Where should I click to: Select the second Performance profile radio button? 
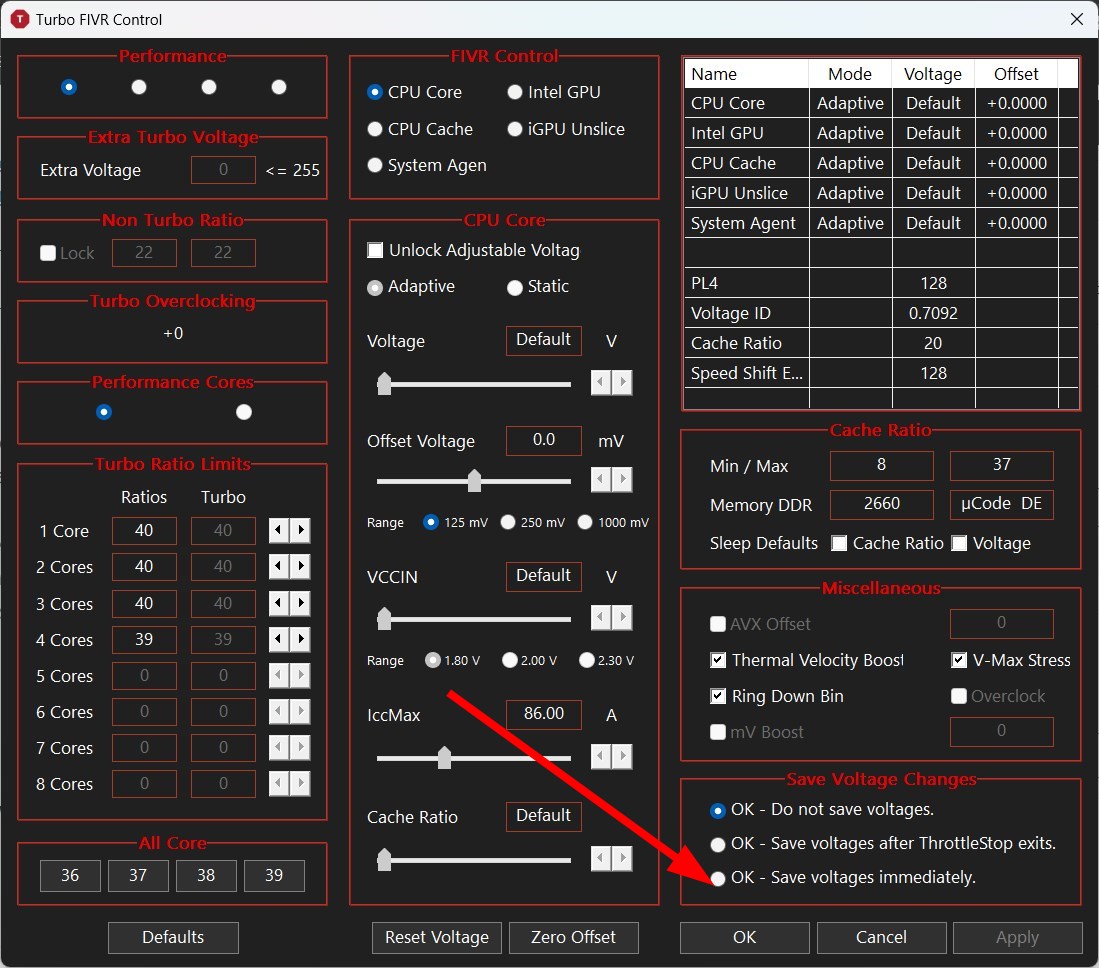[139, 87]
